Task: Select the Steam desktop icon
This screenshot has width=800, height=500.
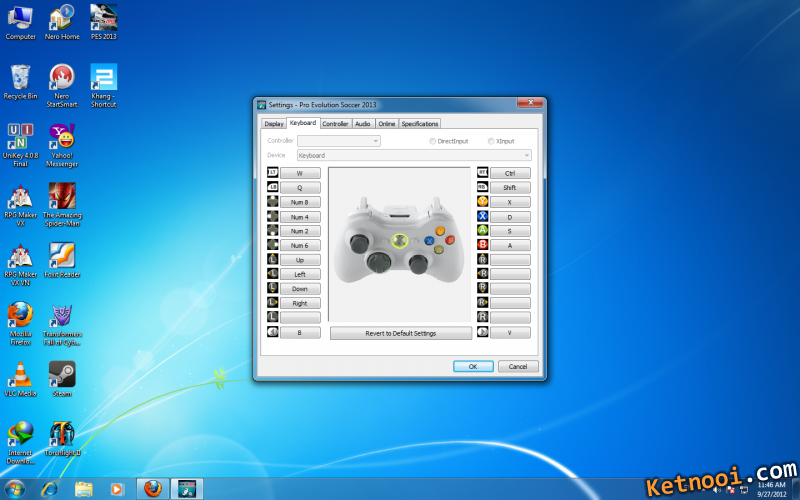Action: click(62, 379)
